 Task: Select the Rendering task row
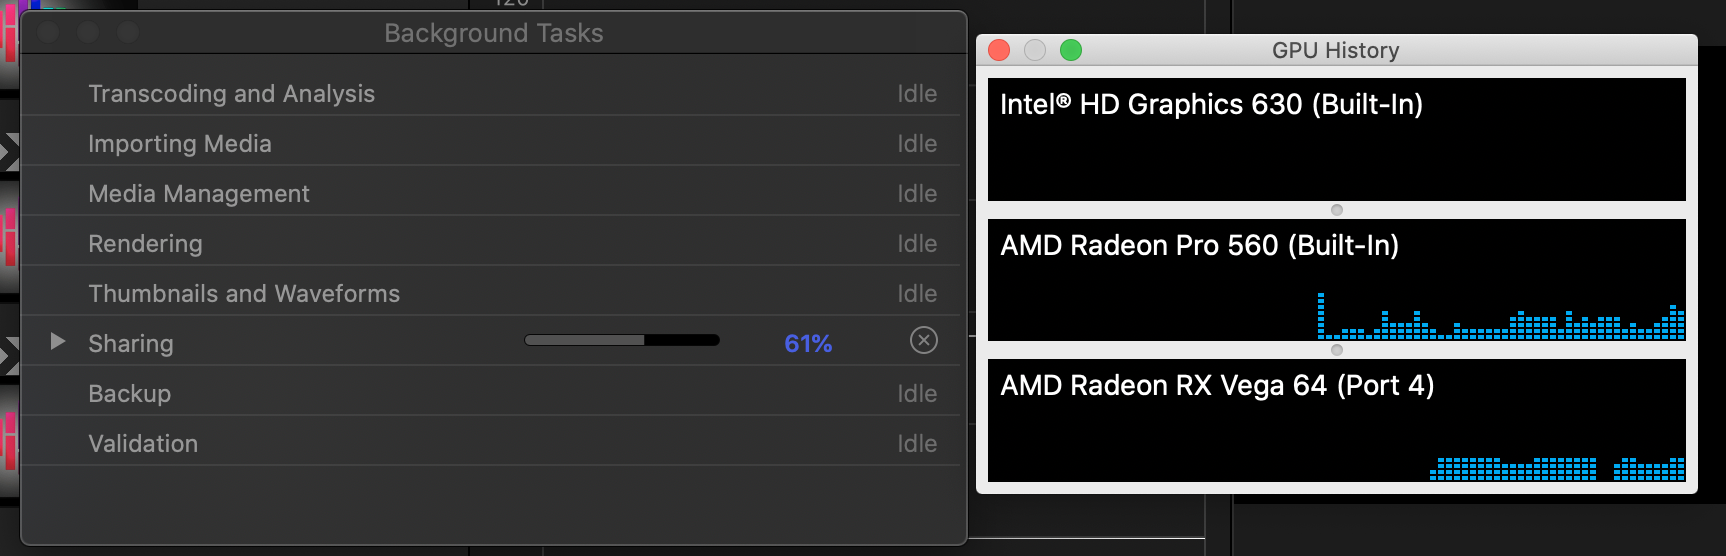145,244
